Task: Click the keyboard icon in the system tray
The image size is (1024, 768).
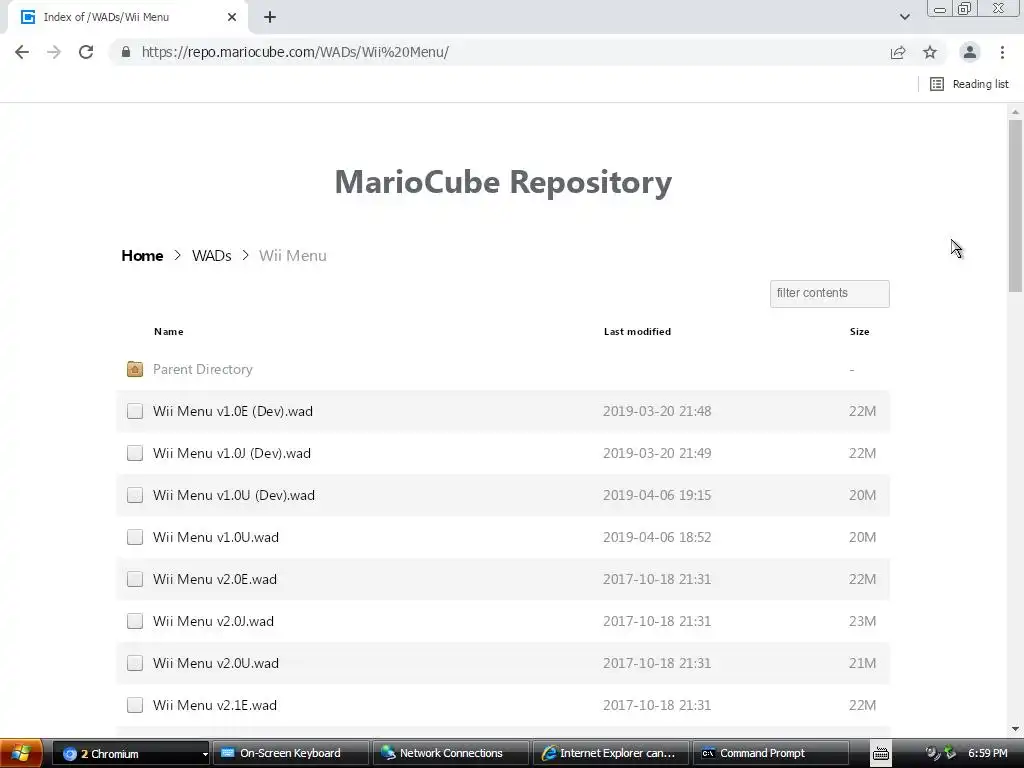Action: pyautogui.click(x=881, y=754)
